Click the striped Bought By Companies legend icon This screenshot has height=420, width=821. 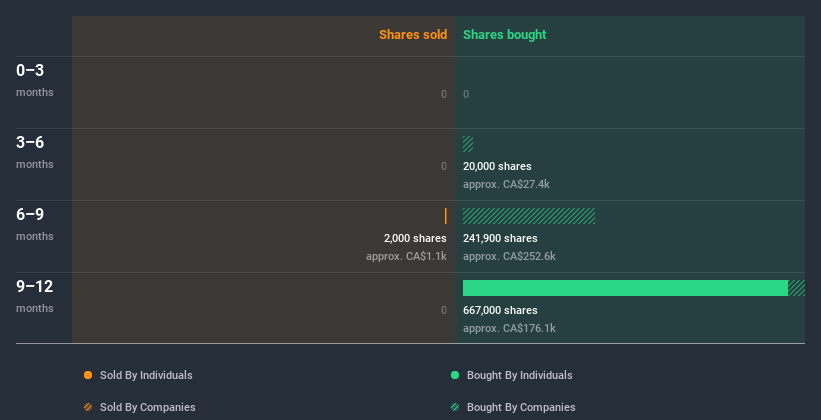click(x=455, y=407)
